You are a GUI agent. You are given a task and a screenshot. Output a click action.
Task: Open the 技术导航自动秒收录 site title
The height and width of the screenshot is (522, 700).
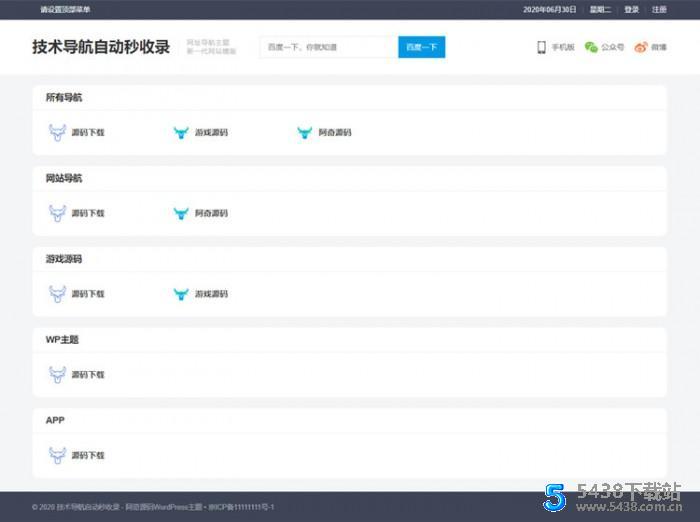click(101, 47)
